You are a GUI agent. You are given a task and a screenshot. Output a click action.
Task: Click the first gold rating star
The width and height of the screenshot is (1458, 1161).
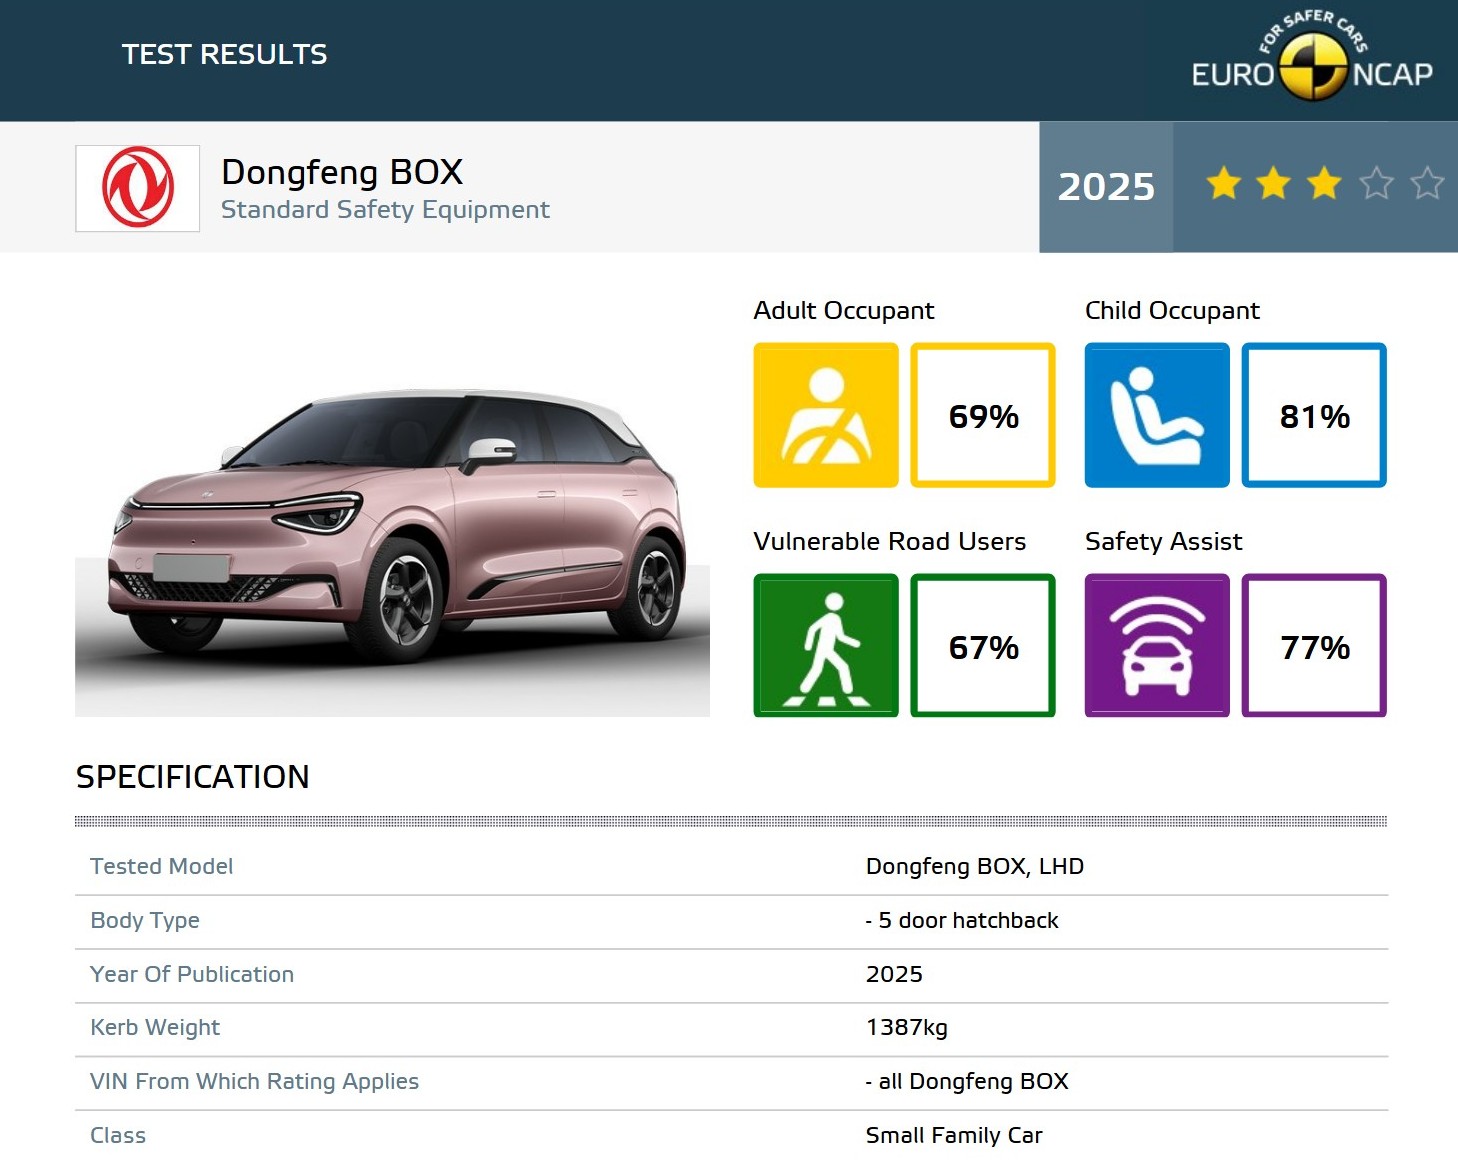[x=1223, y=183]
